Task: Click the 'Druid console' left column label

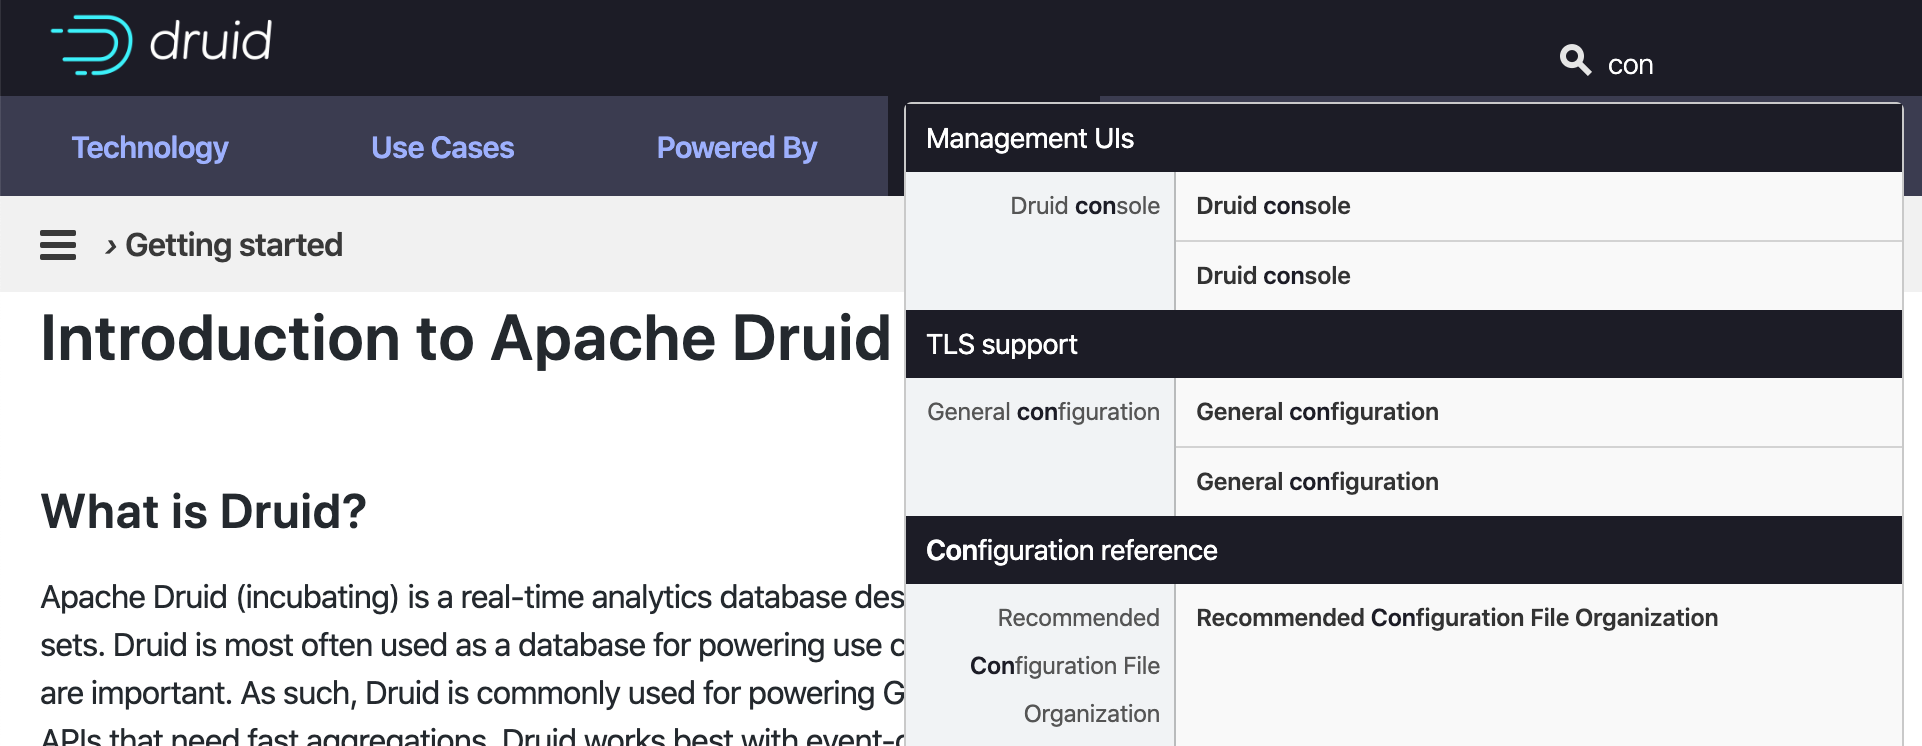Action: (x=1085, y=206)
